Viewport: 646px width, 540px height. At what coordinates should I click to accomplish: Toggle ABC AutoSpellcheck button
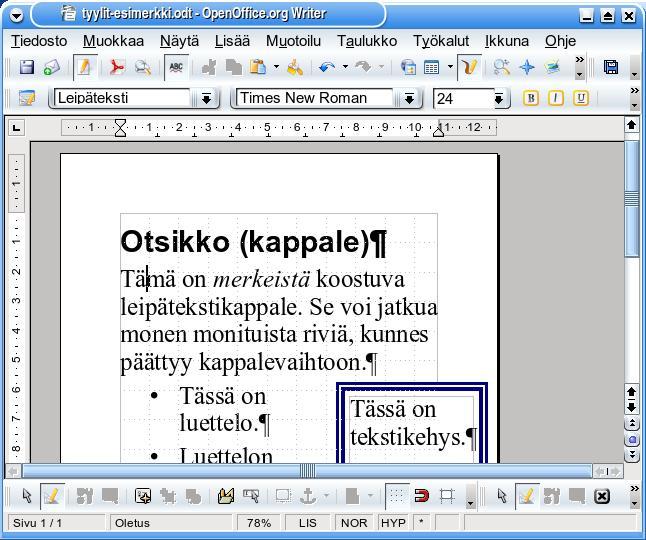176,67
